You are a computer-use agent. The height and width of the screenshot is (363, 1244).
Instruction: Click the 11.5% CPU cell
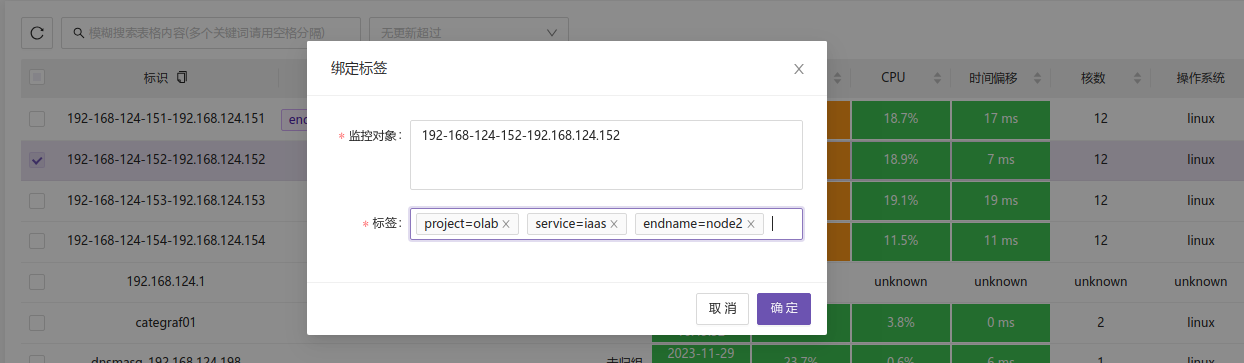pyautogui.click(x=900, y=241)
